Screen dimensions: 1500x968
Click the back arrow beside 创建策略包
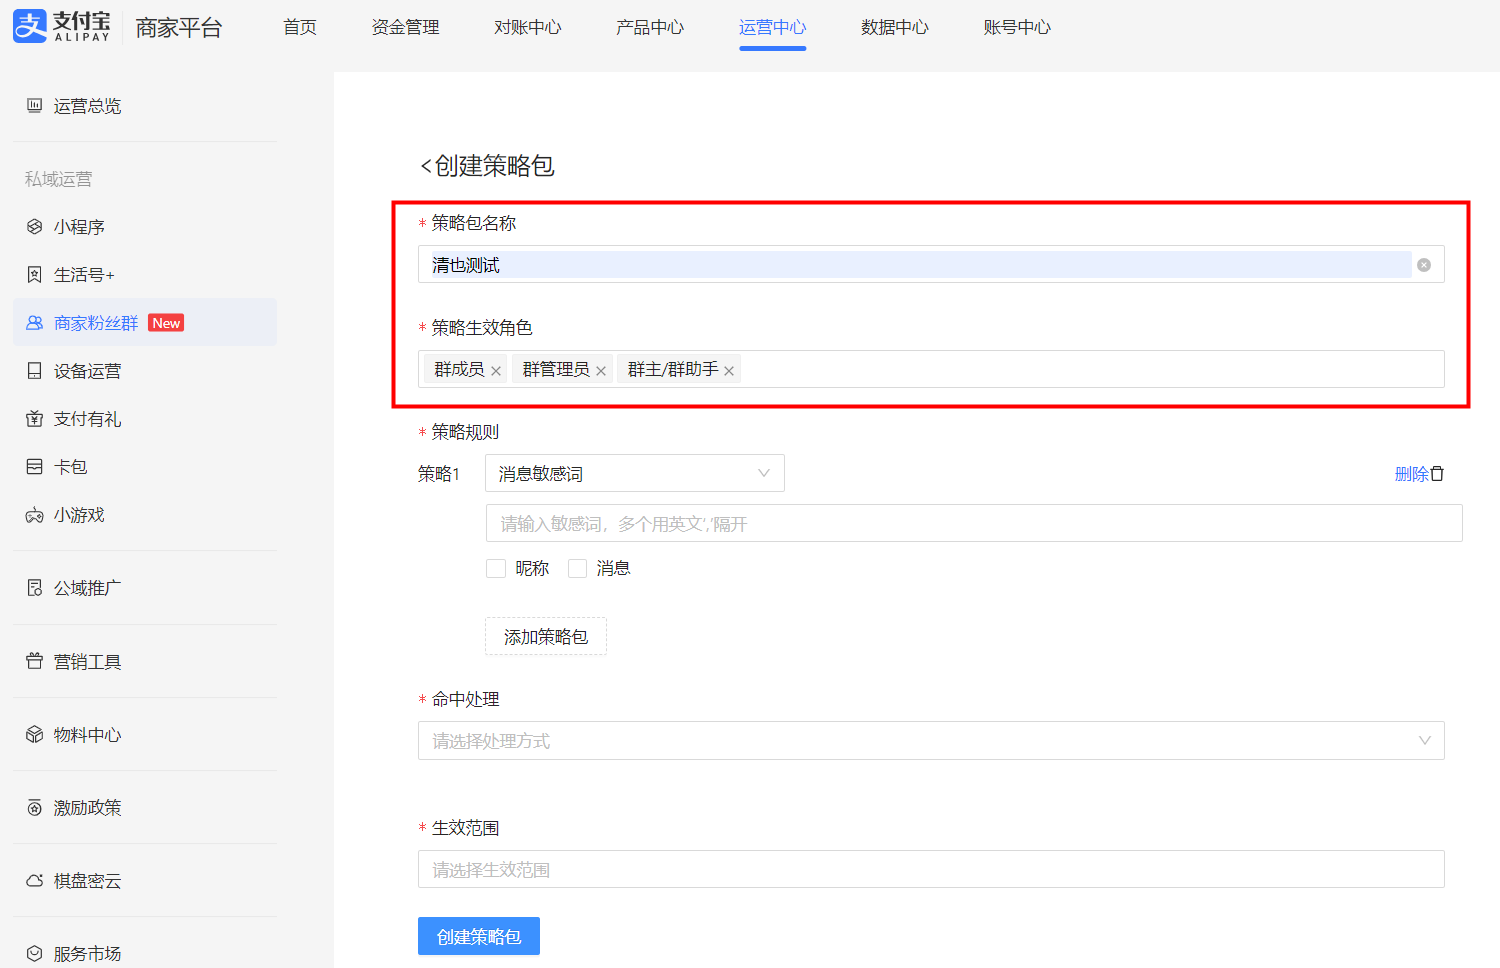click(x=426, y=166)
